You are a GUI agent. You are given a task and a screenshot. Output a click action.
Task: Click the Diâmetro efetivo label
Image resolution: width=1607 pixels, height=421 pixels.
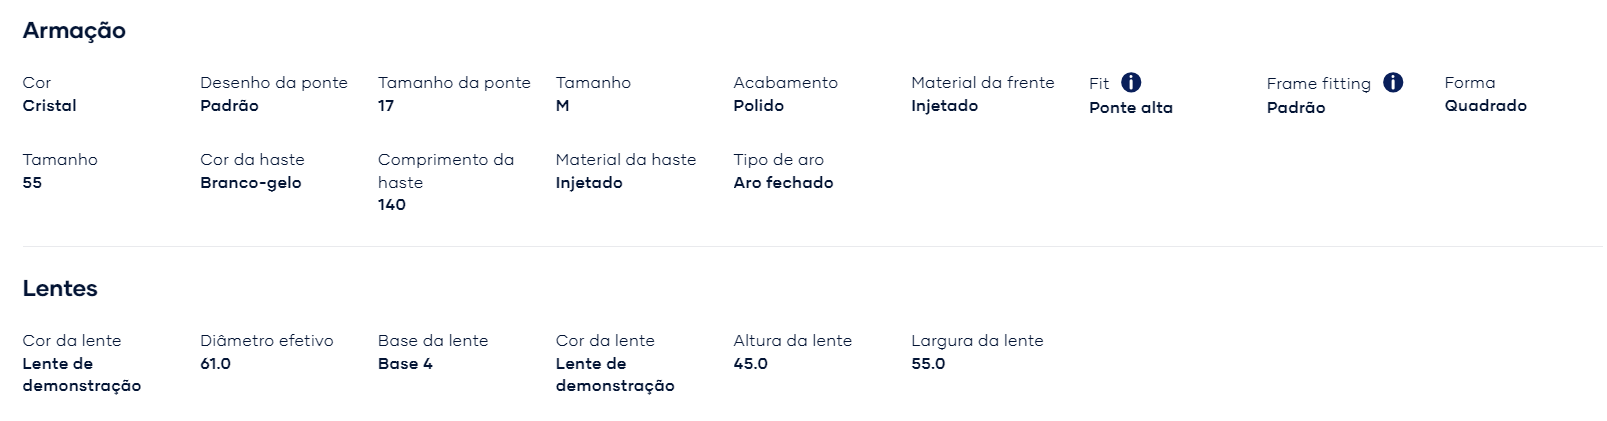click(x=267, y=341)
